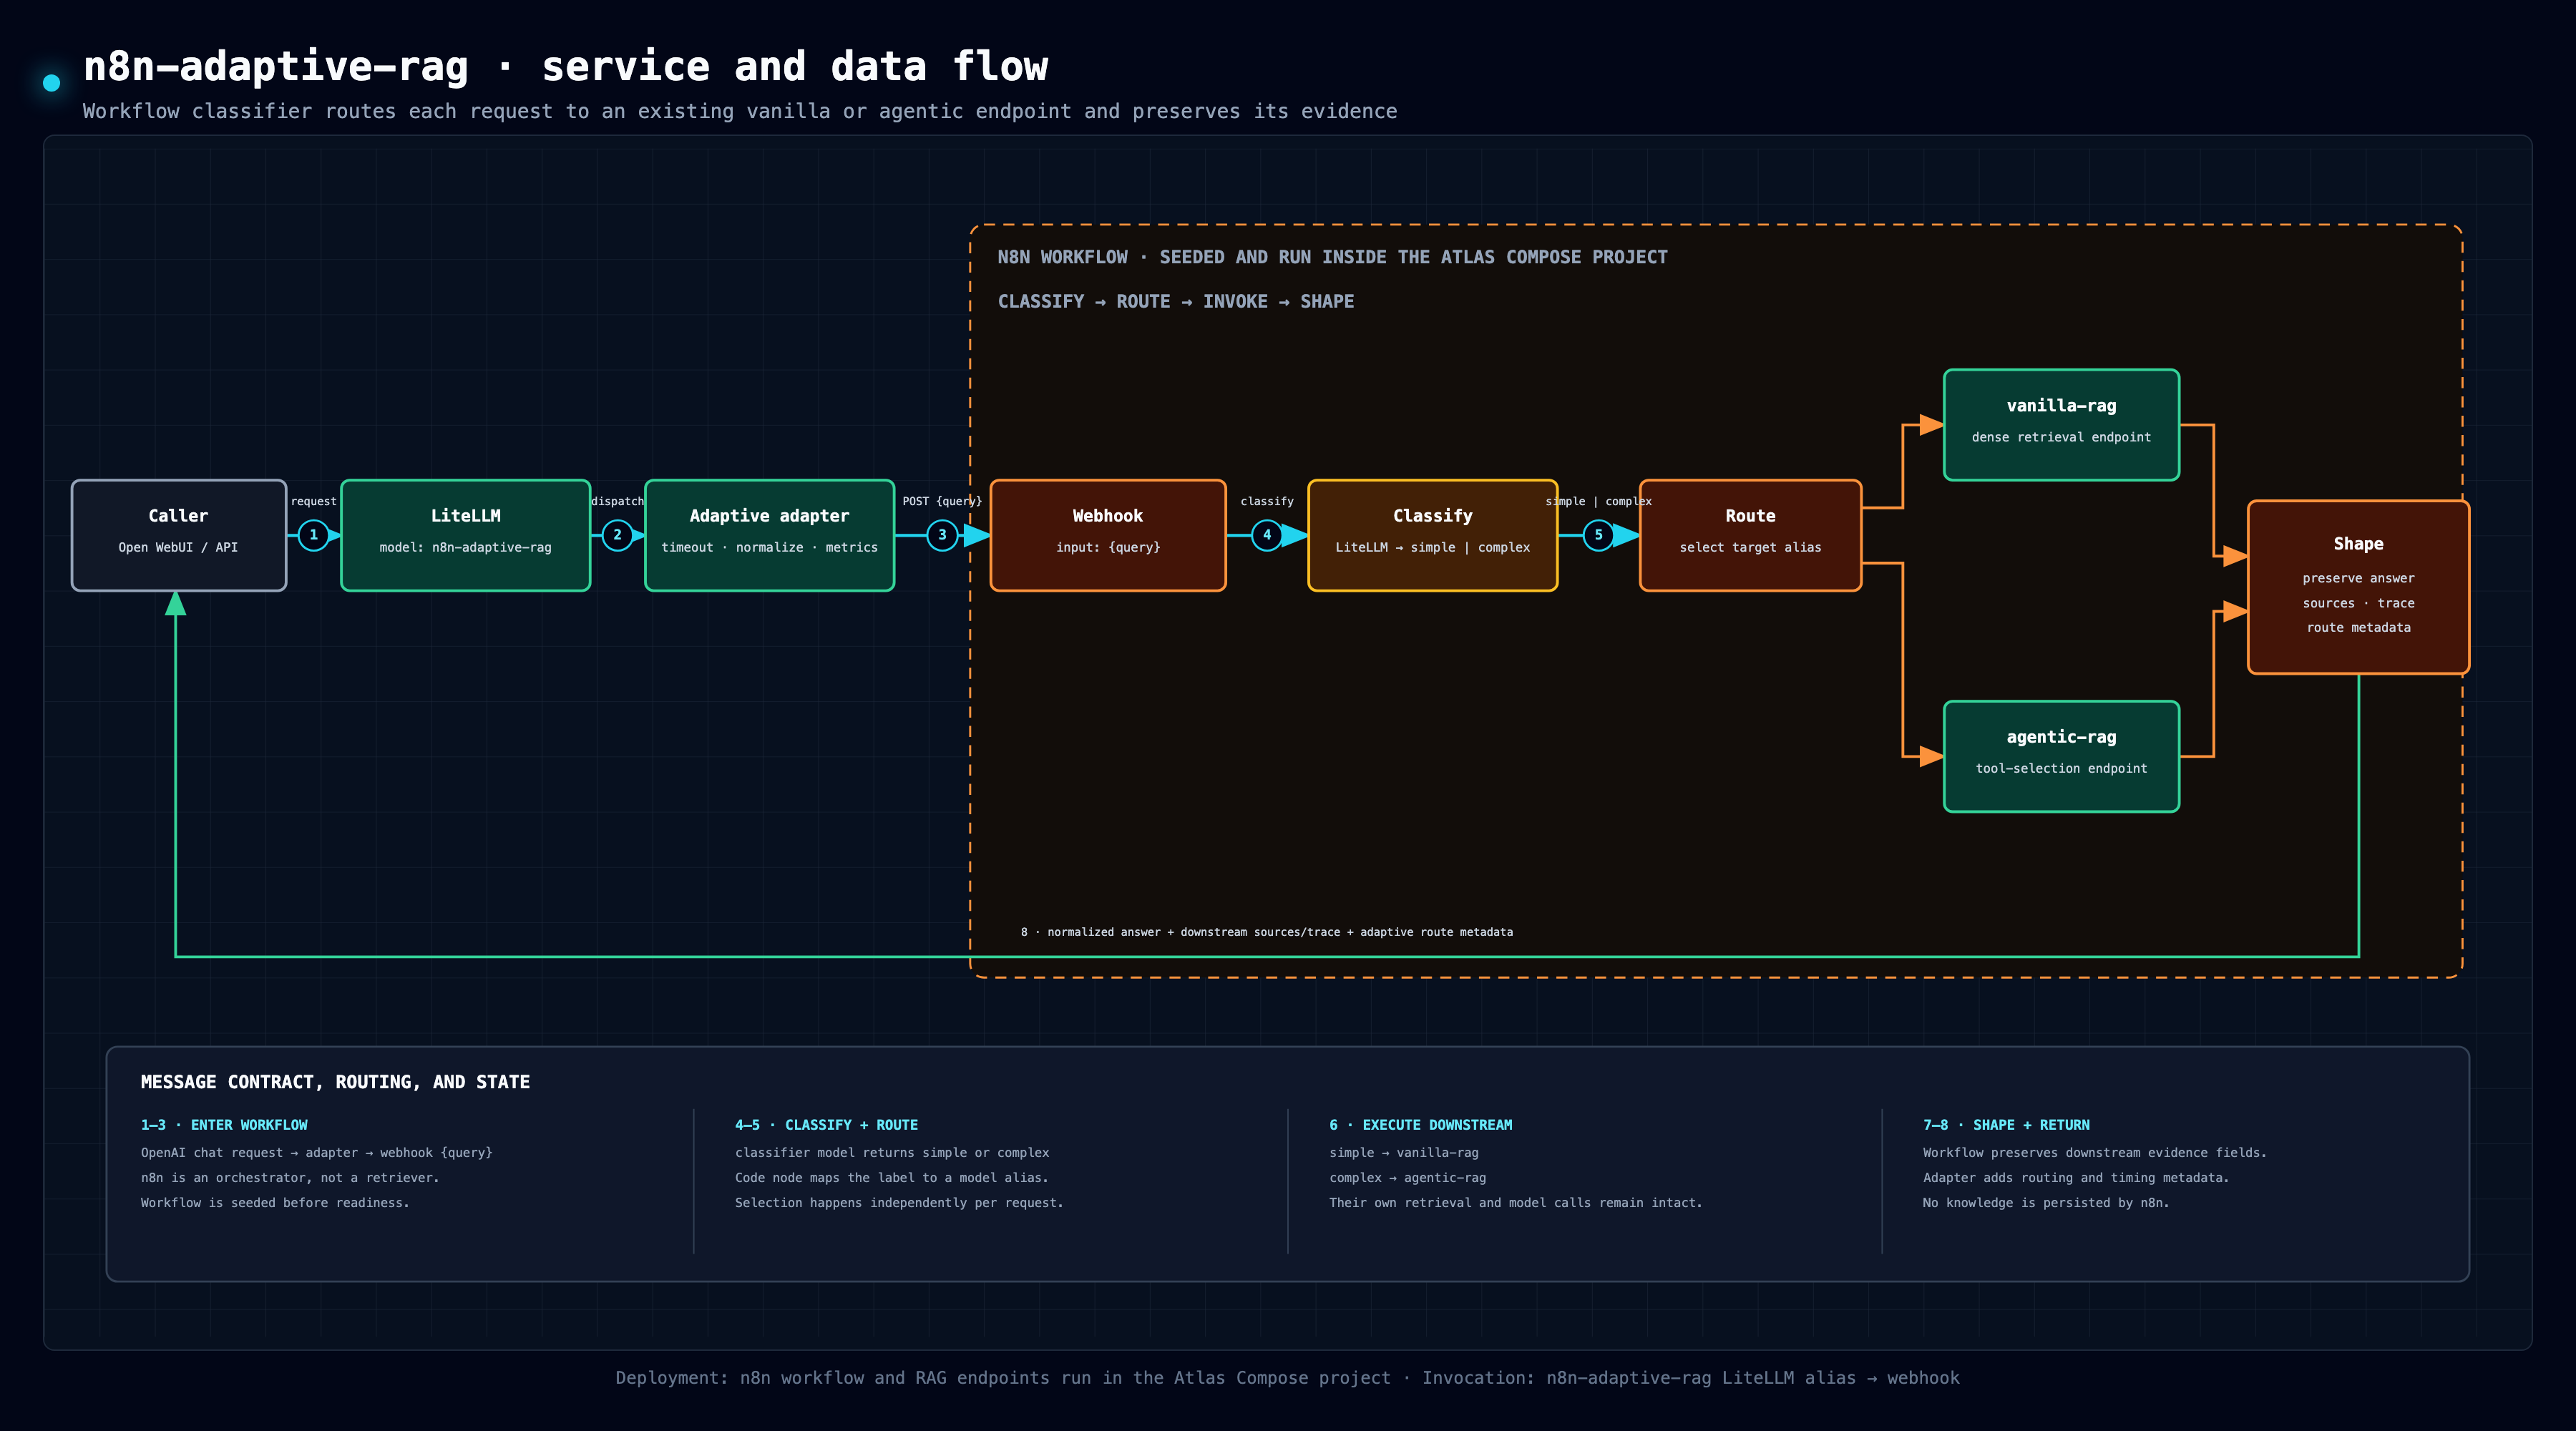
Task: Click the '7–8 · SHAPE + RETURN' heading
Action: [x=2006, y=1125]
